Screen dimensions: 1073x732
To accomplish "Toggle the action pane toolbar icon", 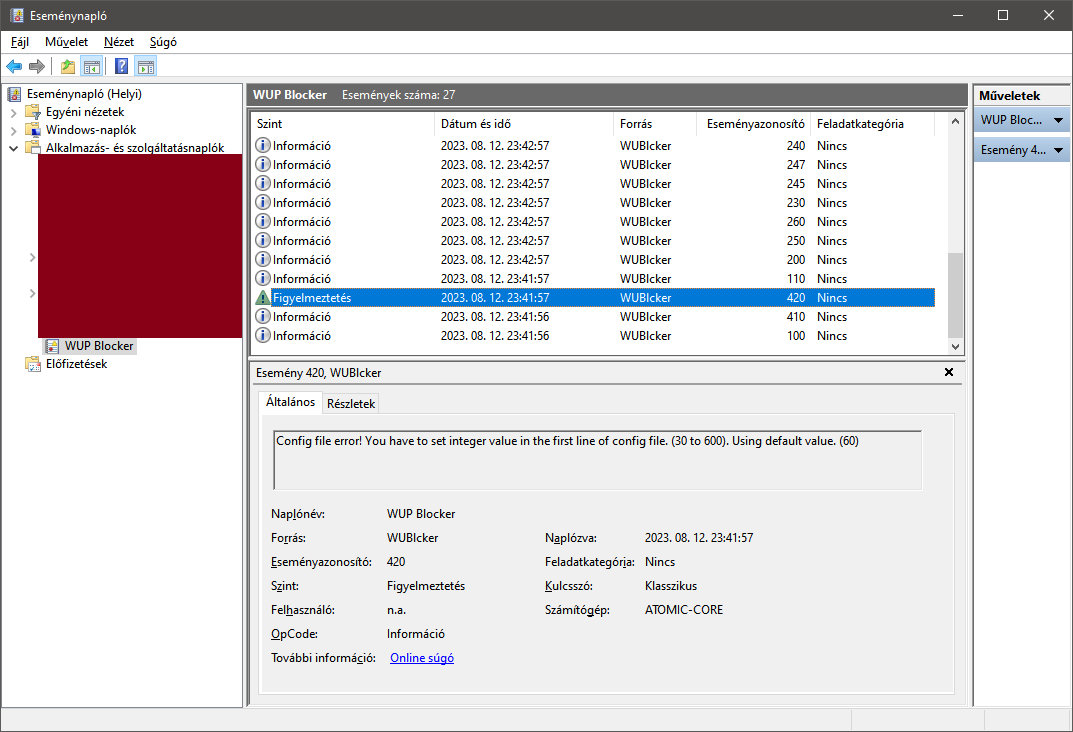I will 146,66.
